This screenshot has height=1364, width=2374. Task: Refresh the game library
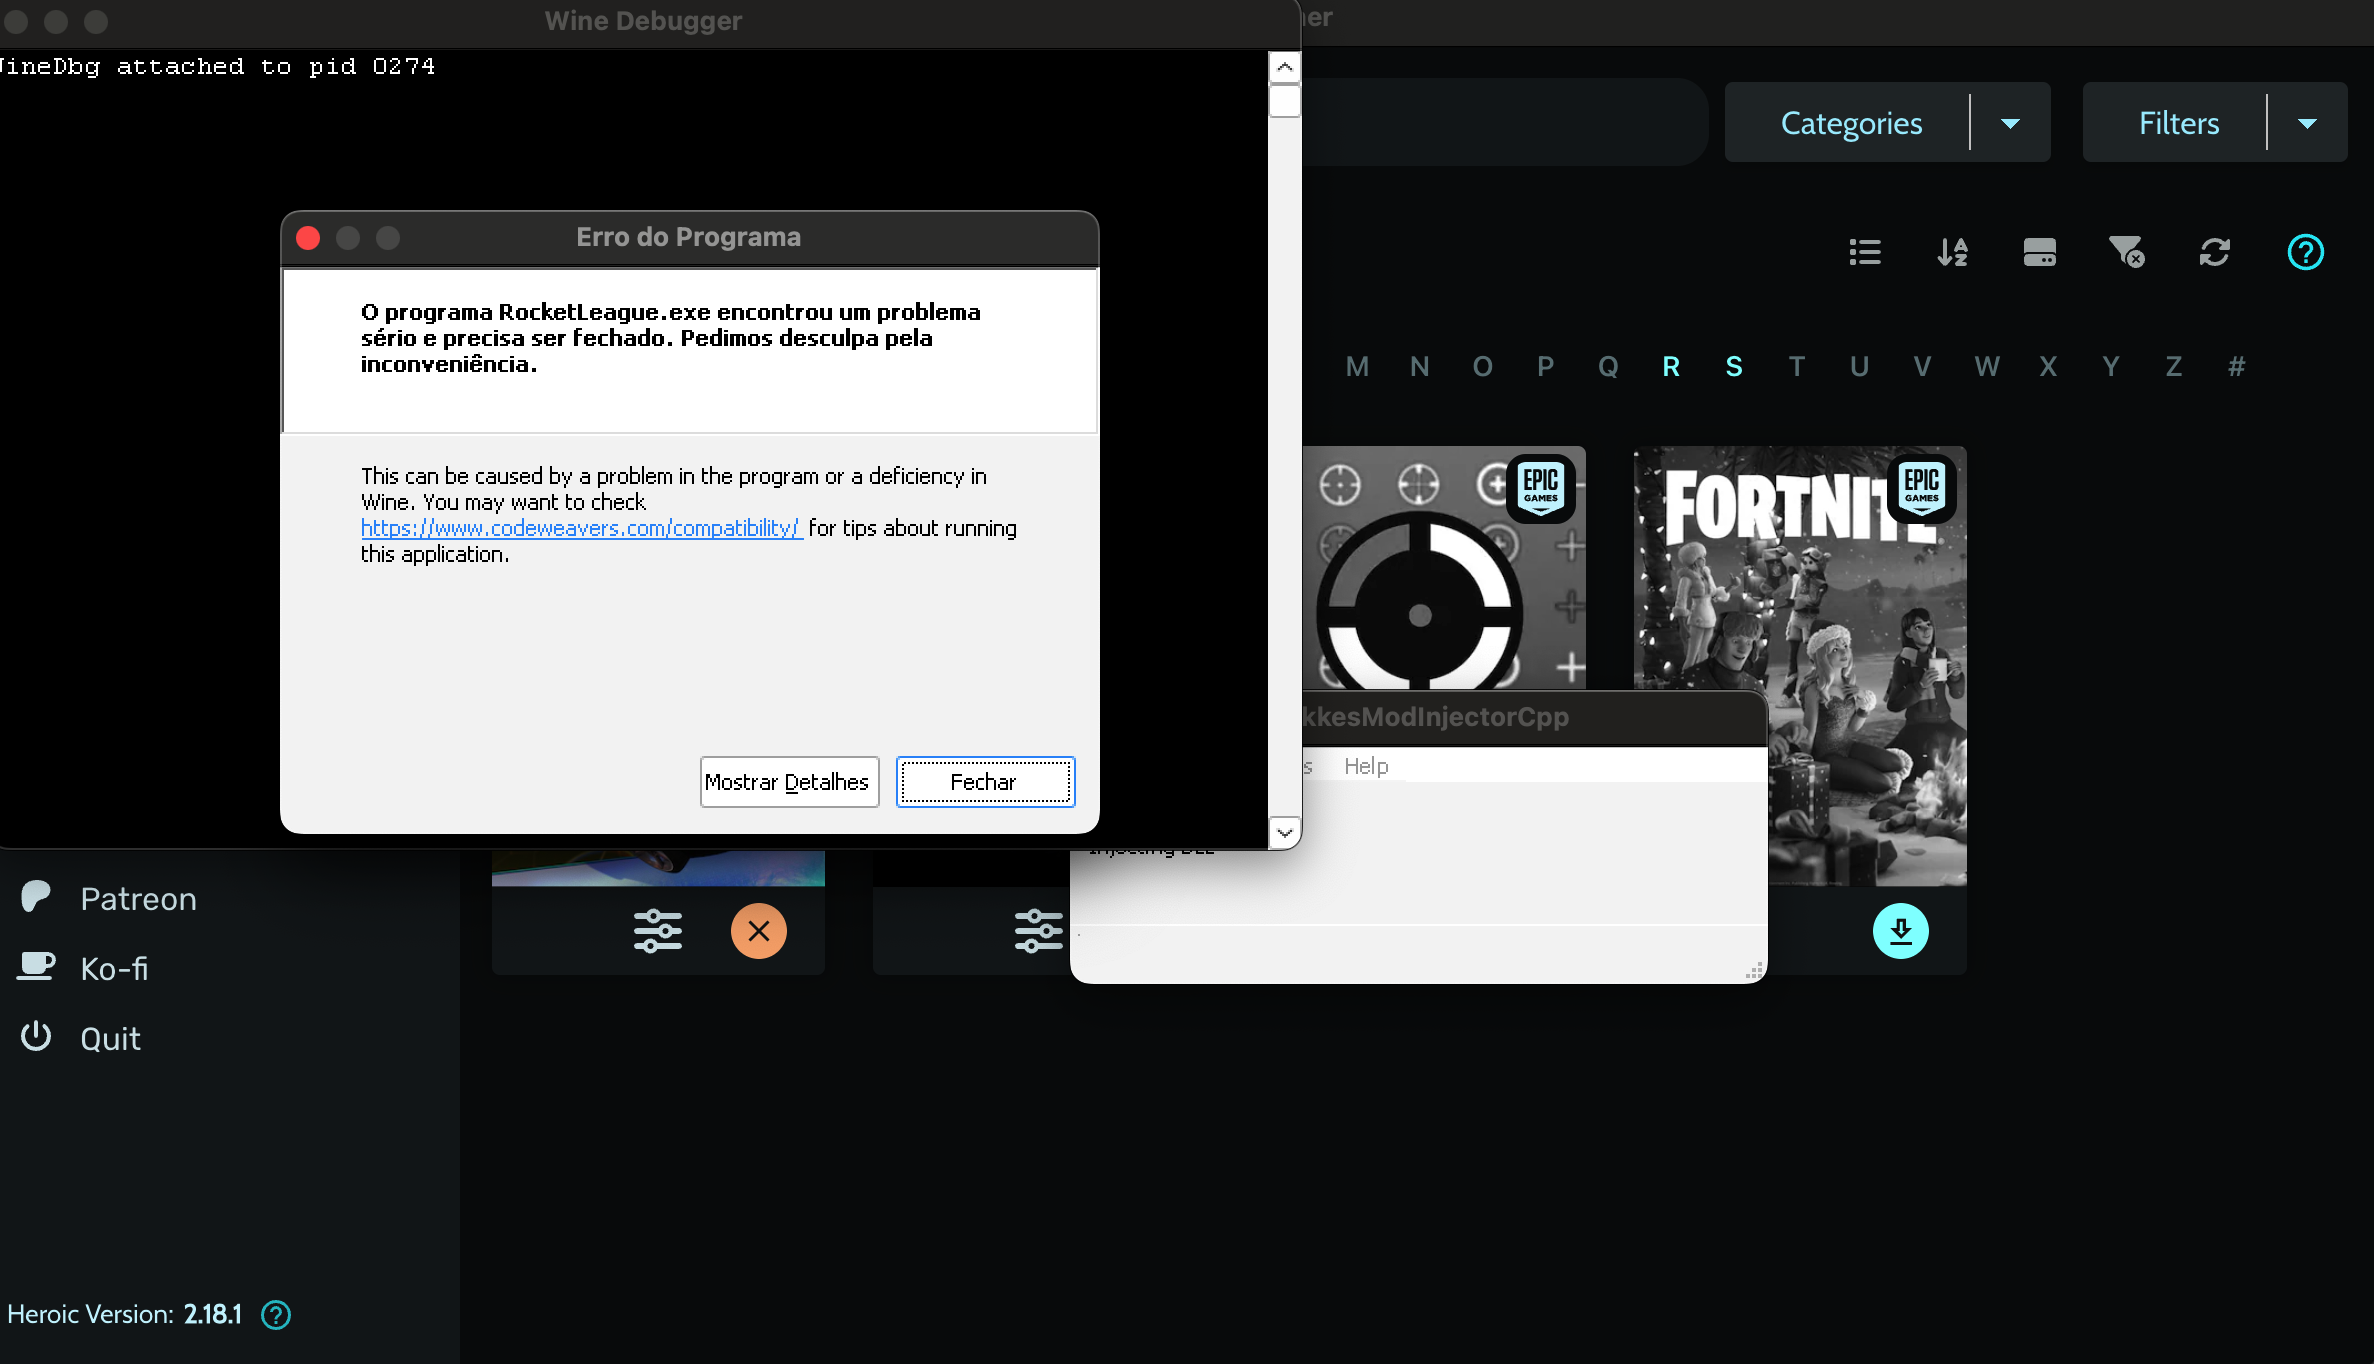[2215, 252]
